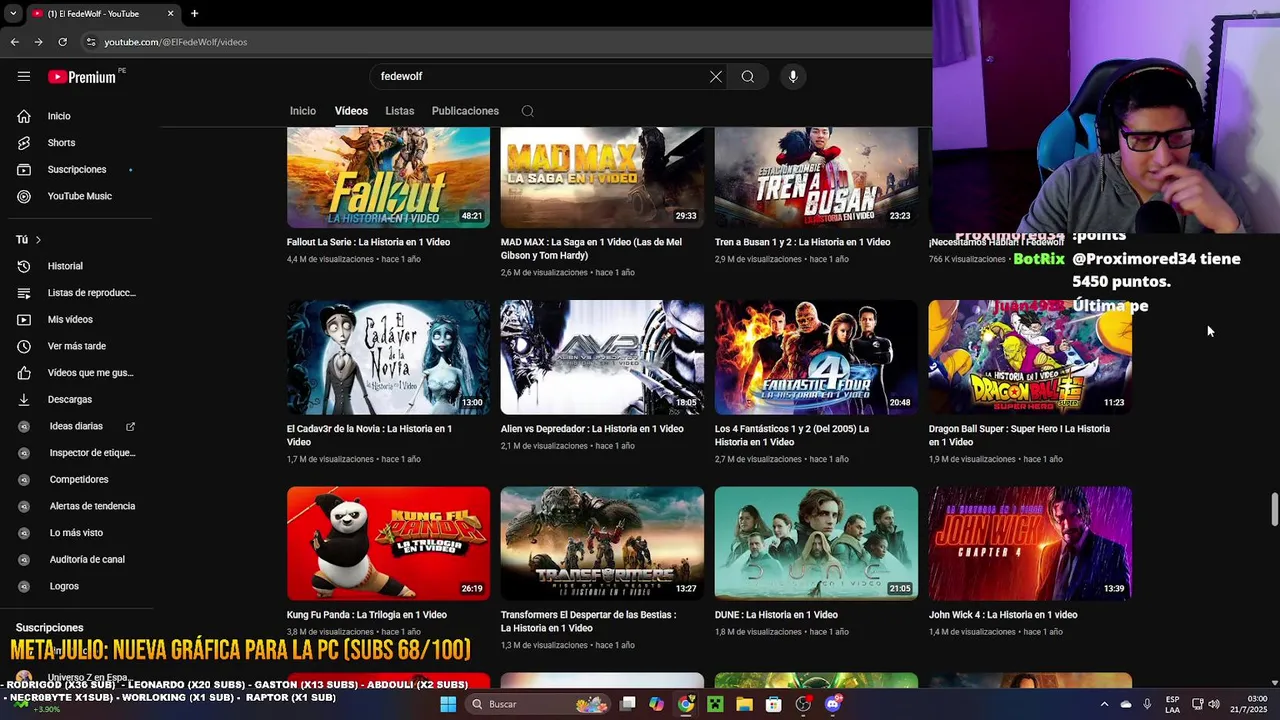Switch to the Inicio channel tab
The height and width of the screenshot is (720, 1280).
click(x=303, y=111)
